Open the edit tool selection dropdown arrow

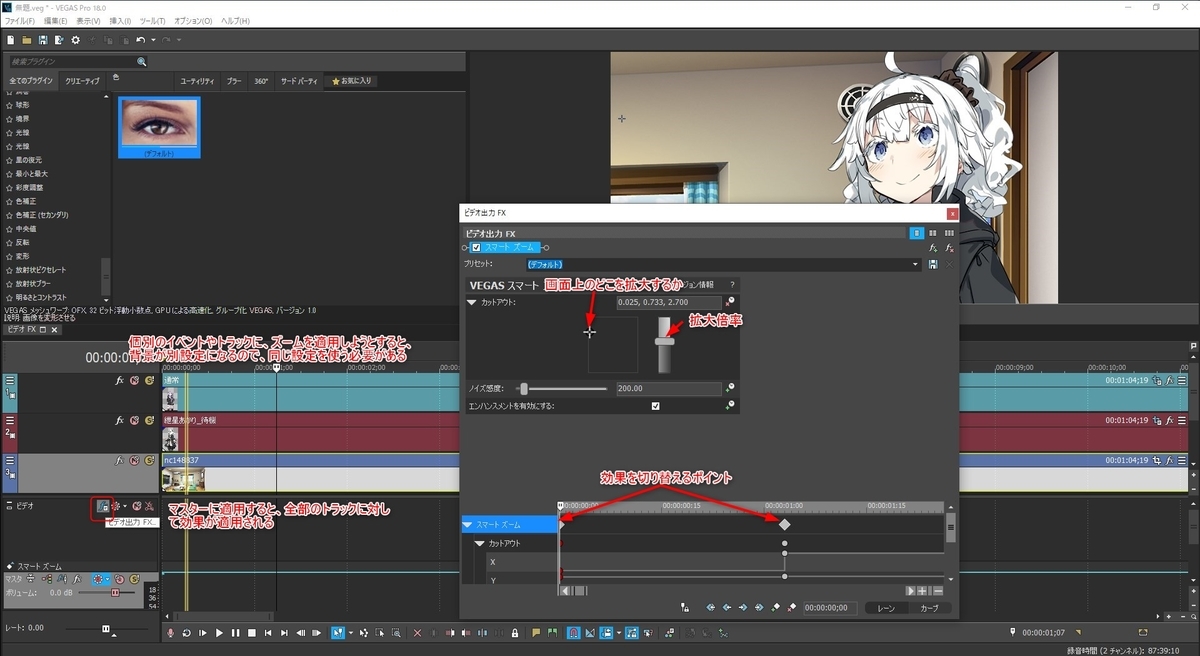pyautogui.click(x=349, y=633)
